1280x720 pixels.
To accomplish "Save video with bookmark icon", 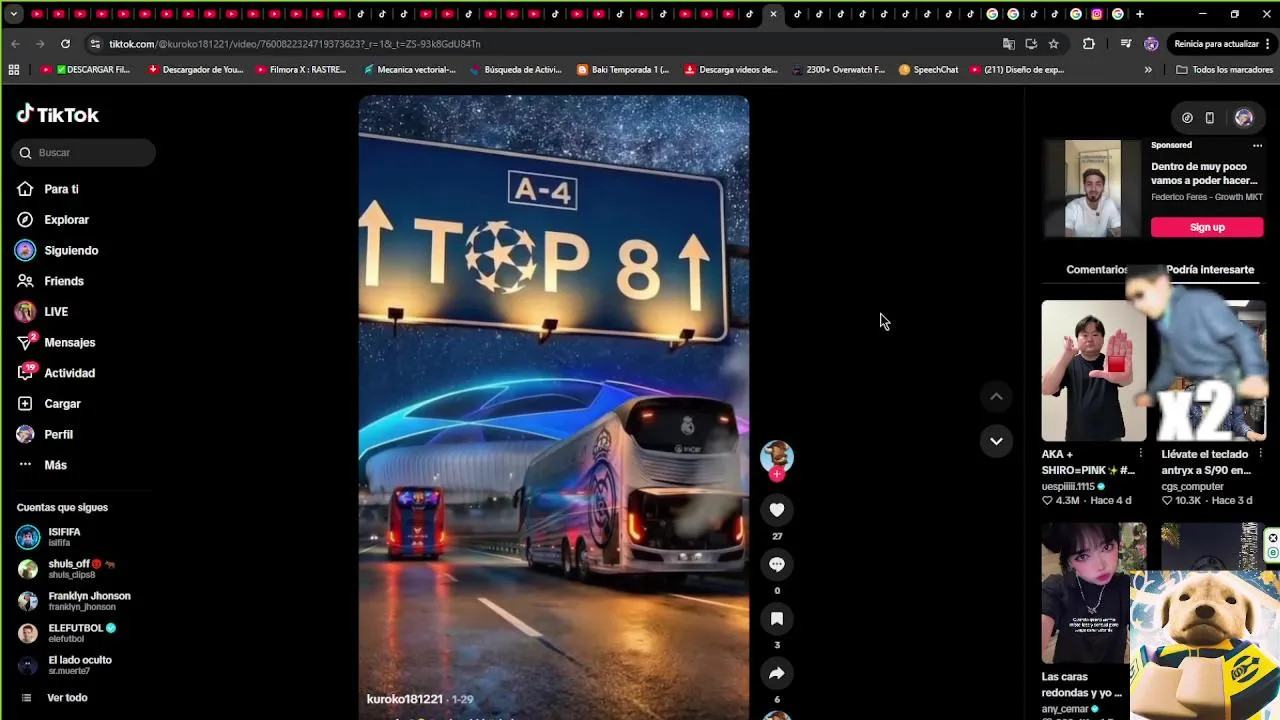I will tap(777, 619).
